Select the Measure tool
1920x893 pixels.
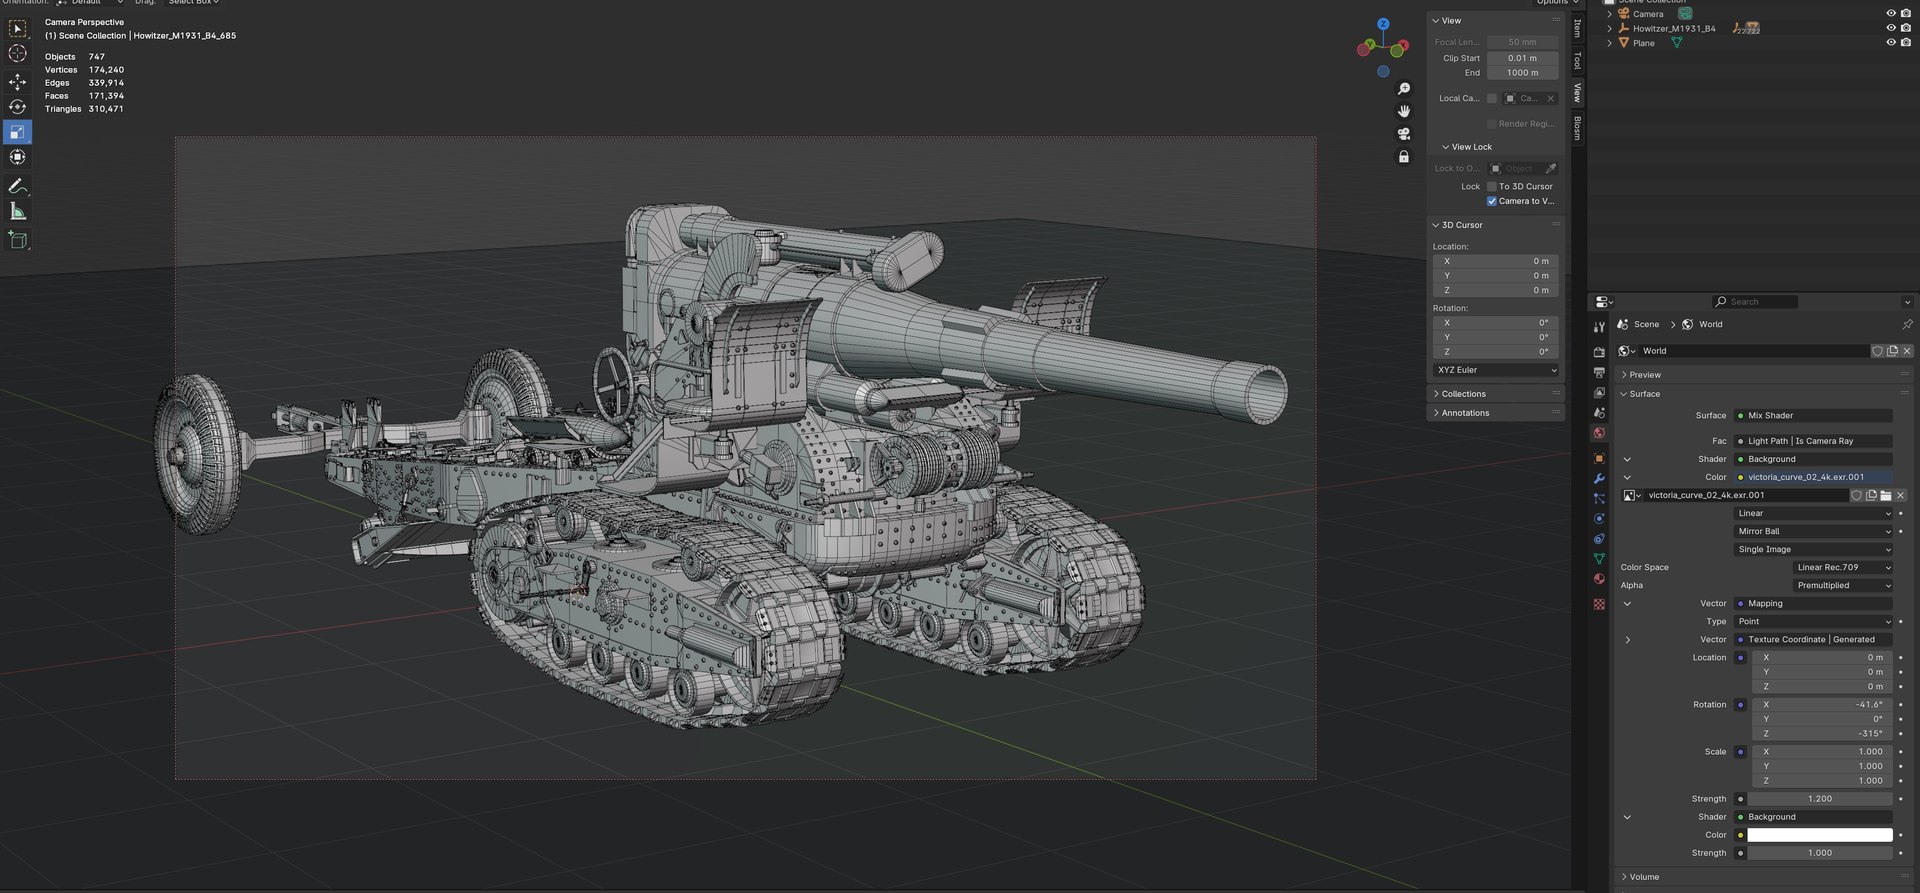[17, 211]
